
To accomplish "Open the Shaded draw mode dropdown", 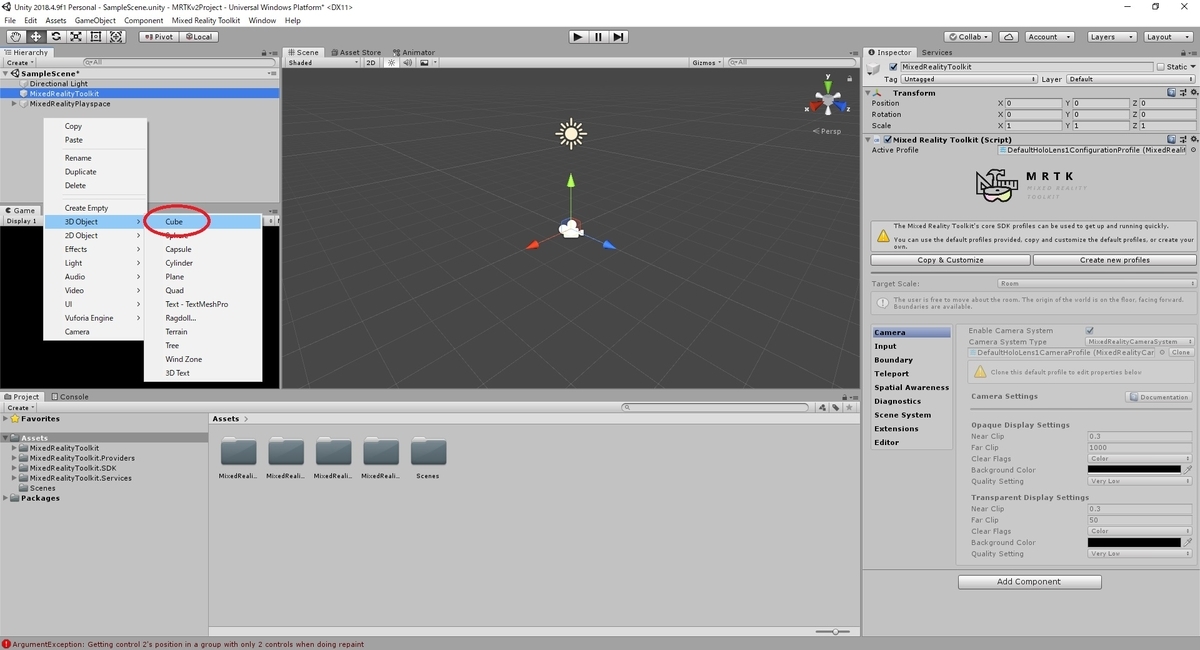I will [x=322, y=63].
